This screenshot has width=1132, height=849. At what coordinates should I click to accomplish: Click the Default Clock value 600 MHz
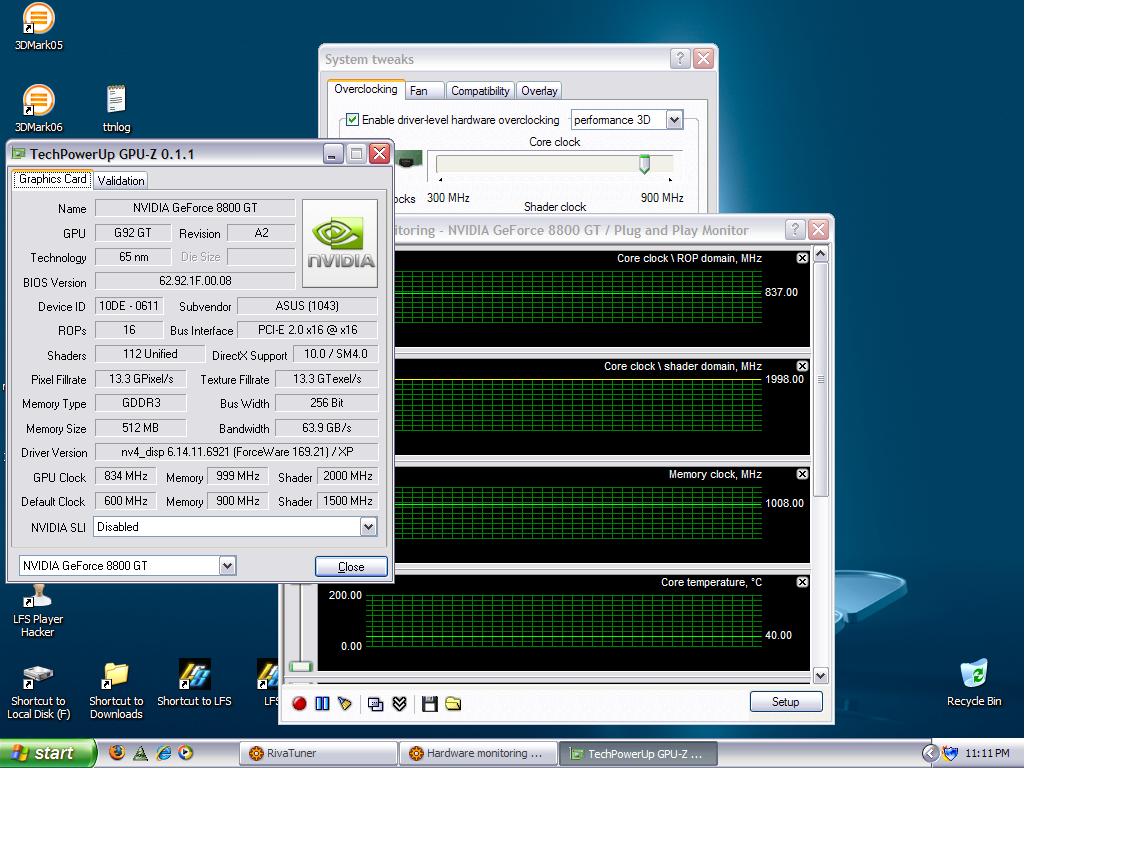[126, 501]
